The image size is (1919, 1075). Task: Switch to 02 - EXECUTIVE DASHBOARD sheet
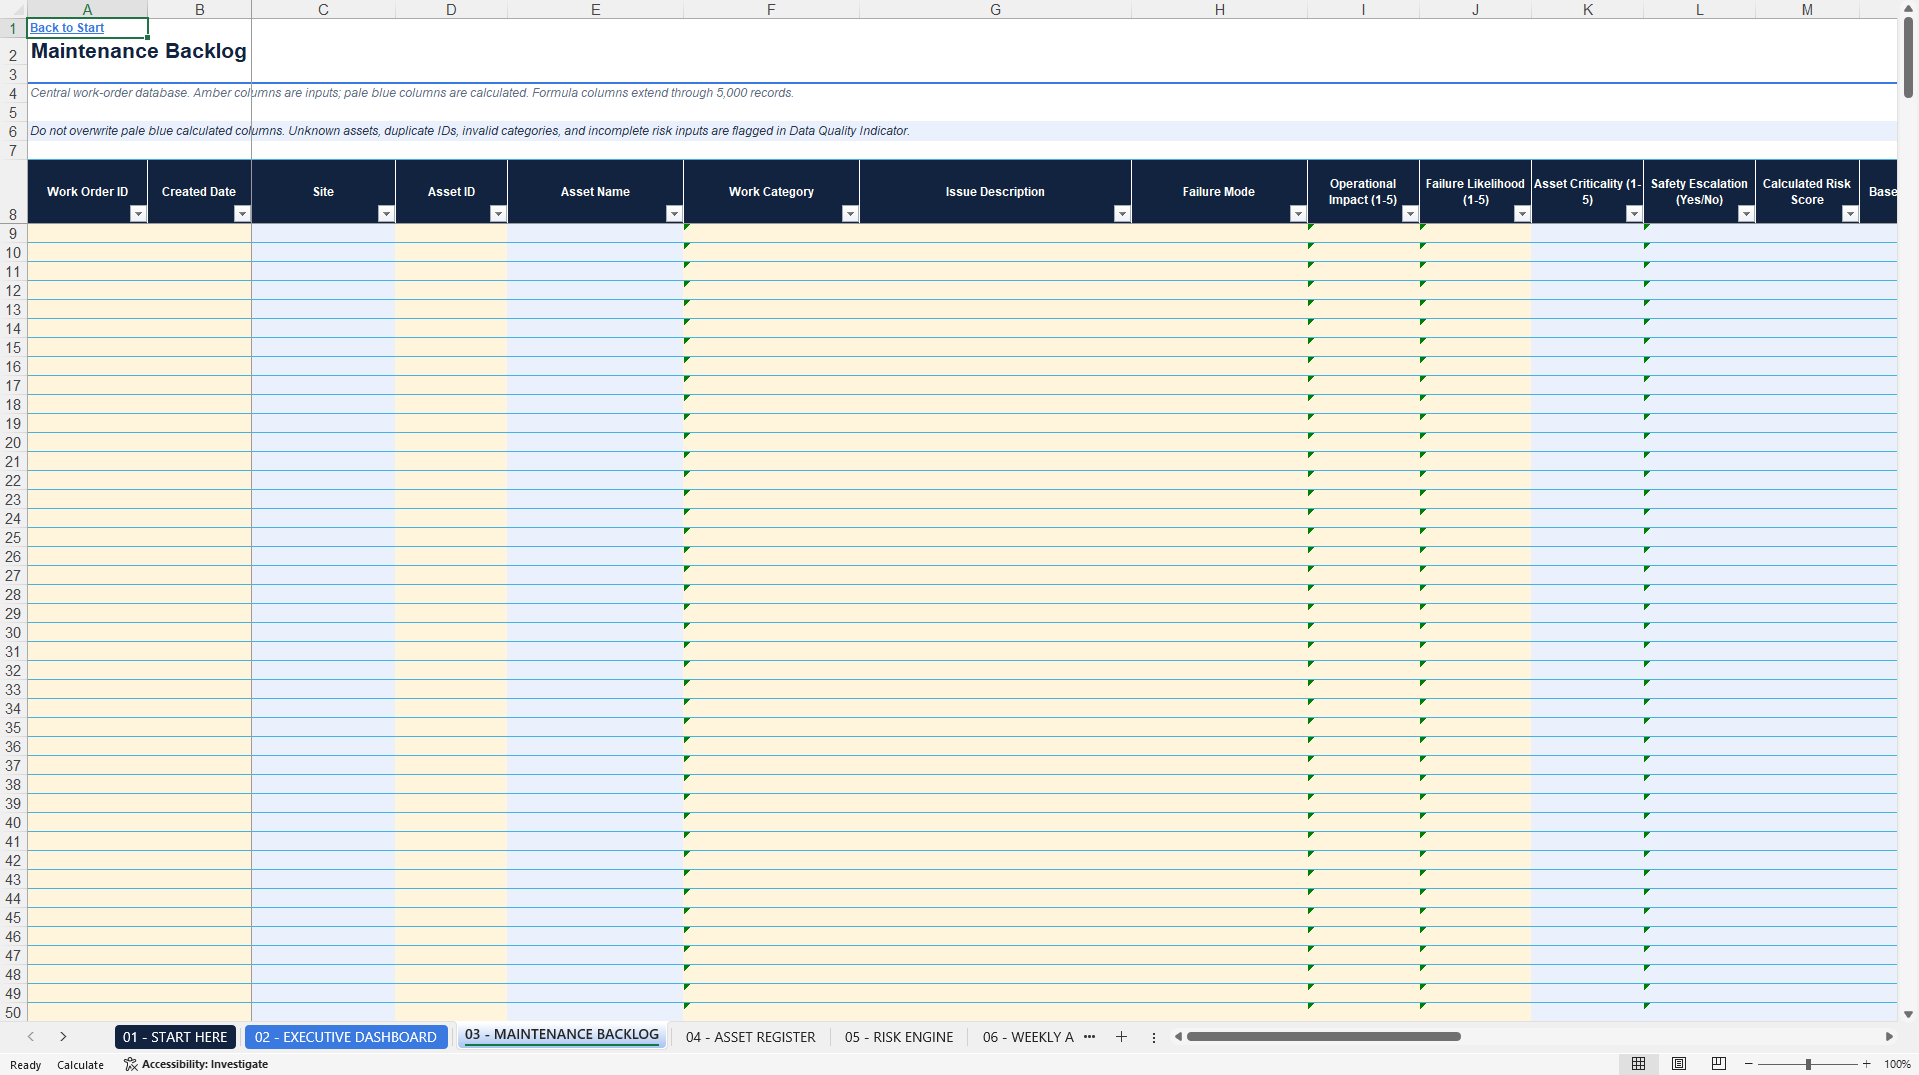pos(346,1037)
